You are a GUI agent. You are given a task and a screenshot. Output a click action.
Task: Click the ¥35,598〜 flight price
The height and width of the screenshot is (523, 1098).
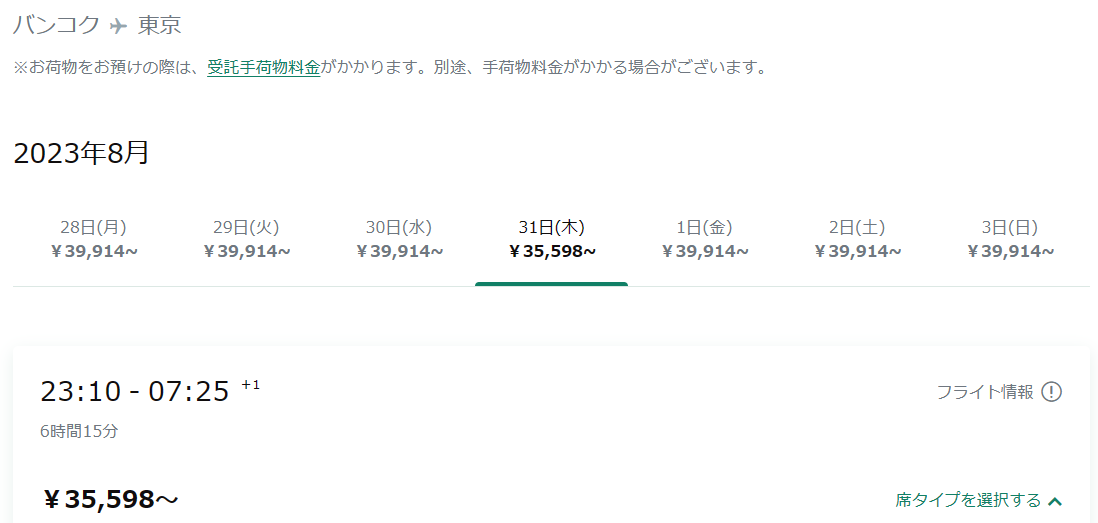pos(111,499)
